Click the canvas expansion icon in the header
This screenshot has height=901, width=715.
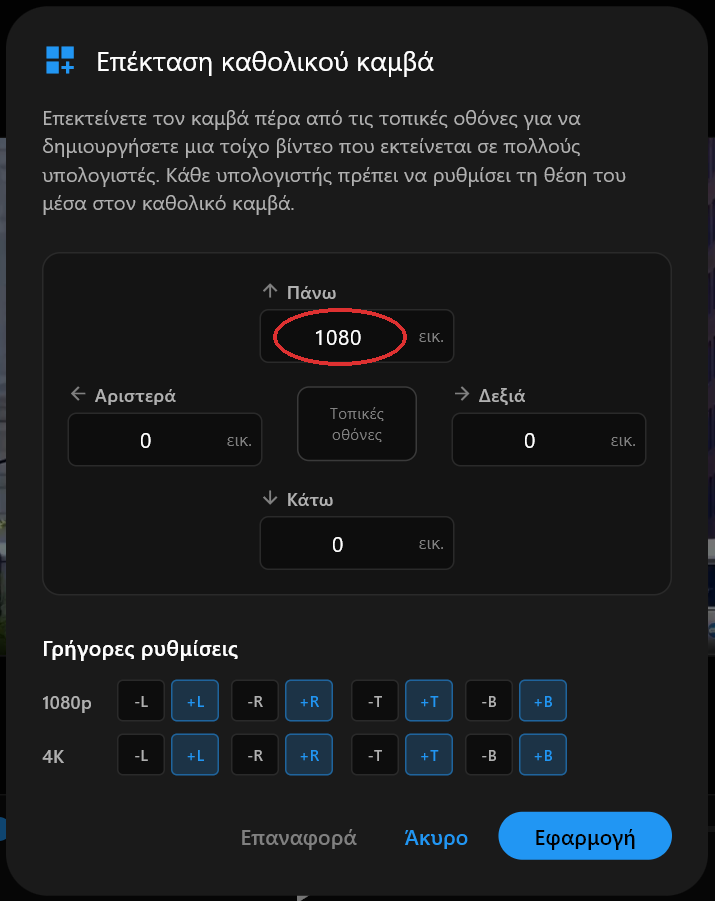(60, 60)
